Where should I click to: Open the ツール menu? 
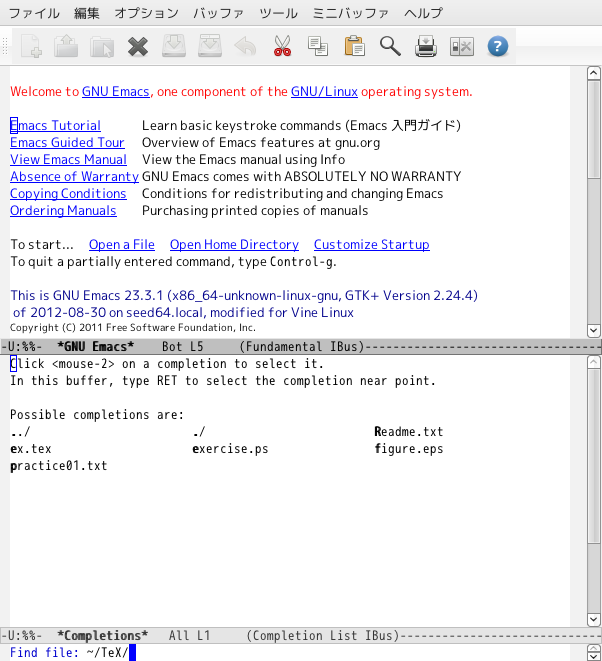(x=278, y=13)
